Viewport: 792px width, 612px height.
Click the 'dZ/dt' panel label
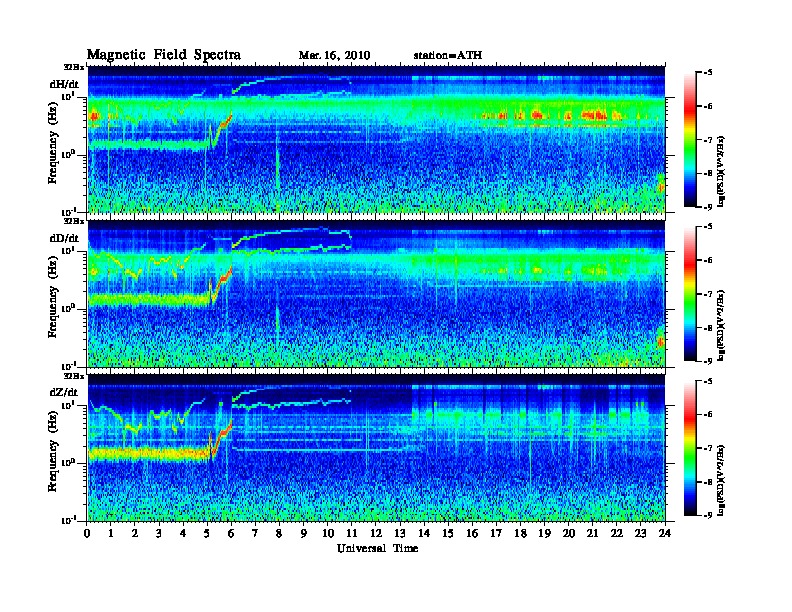(64, 392)
